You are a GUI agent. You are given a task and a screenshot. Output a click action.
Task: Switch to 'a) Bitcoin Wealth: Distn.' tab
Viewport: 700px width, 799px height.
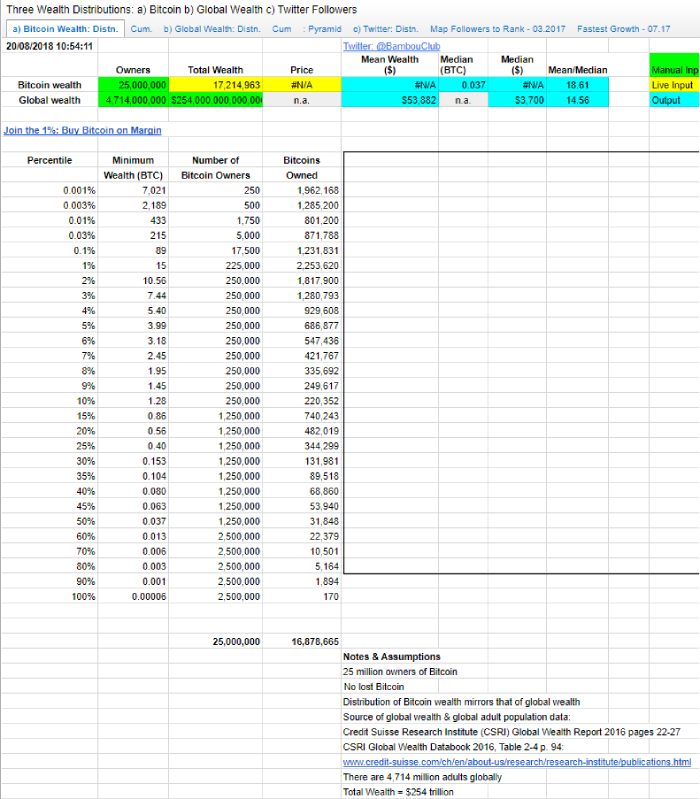pos(65,29)
